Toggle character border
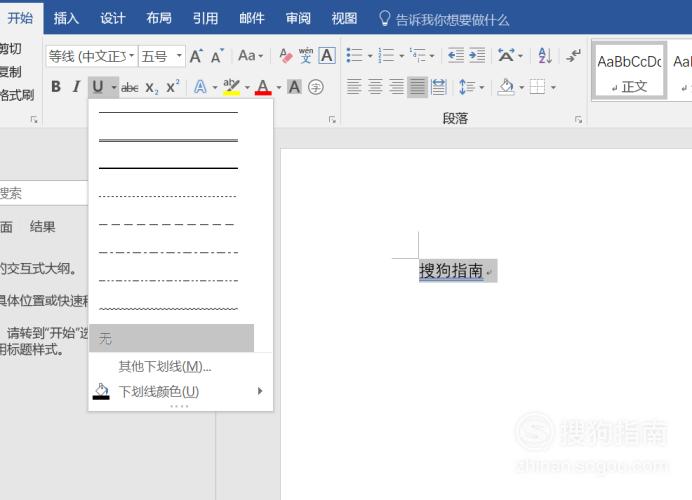 point(327,56)
